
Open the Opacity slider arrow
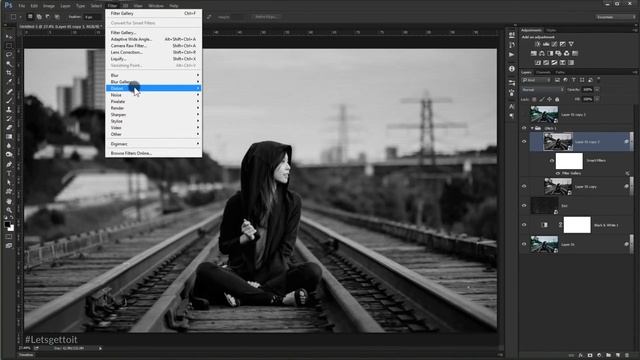(597, 89)
